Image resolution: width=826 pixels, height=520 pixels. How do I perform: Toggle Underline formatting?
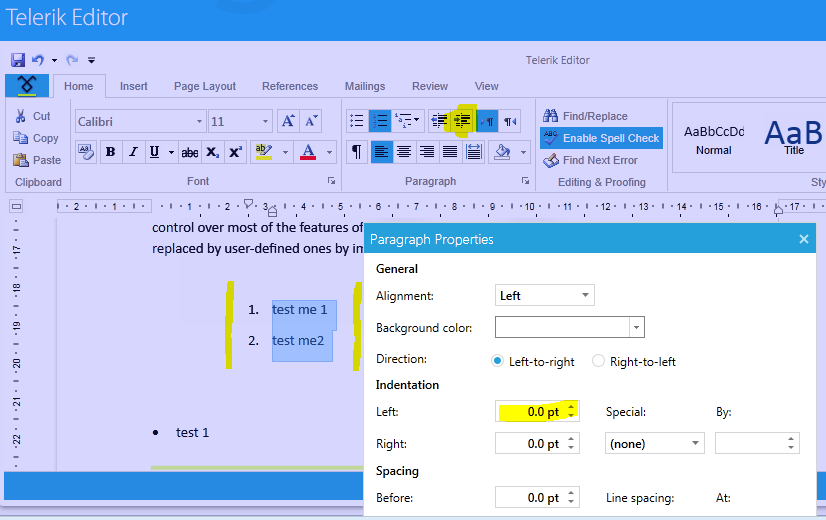coord(154,152)
